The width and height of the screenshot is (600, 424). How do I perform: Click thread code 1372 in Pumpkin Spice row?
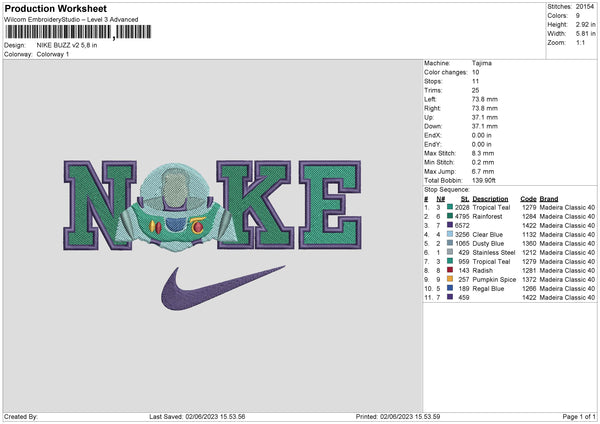pyautogui.click(x=529, y=279)
